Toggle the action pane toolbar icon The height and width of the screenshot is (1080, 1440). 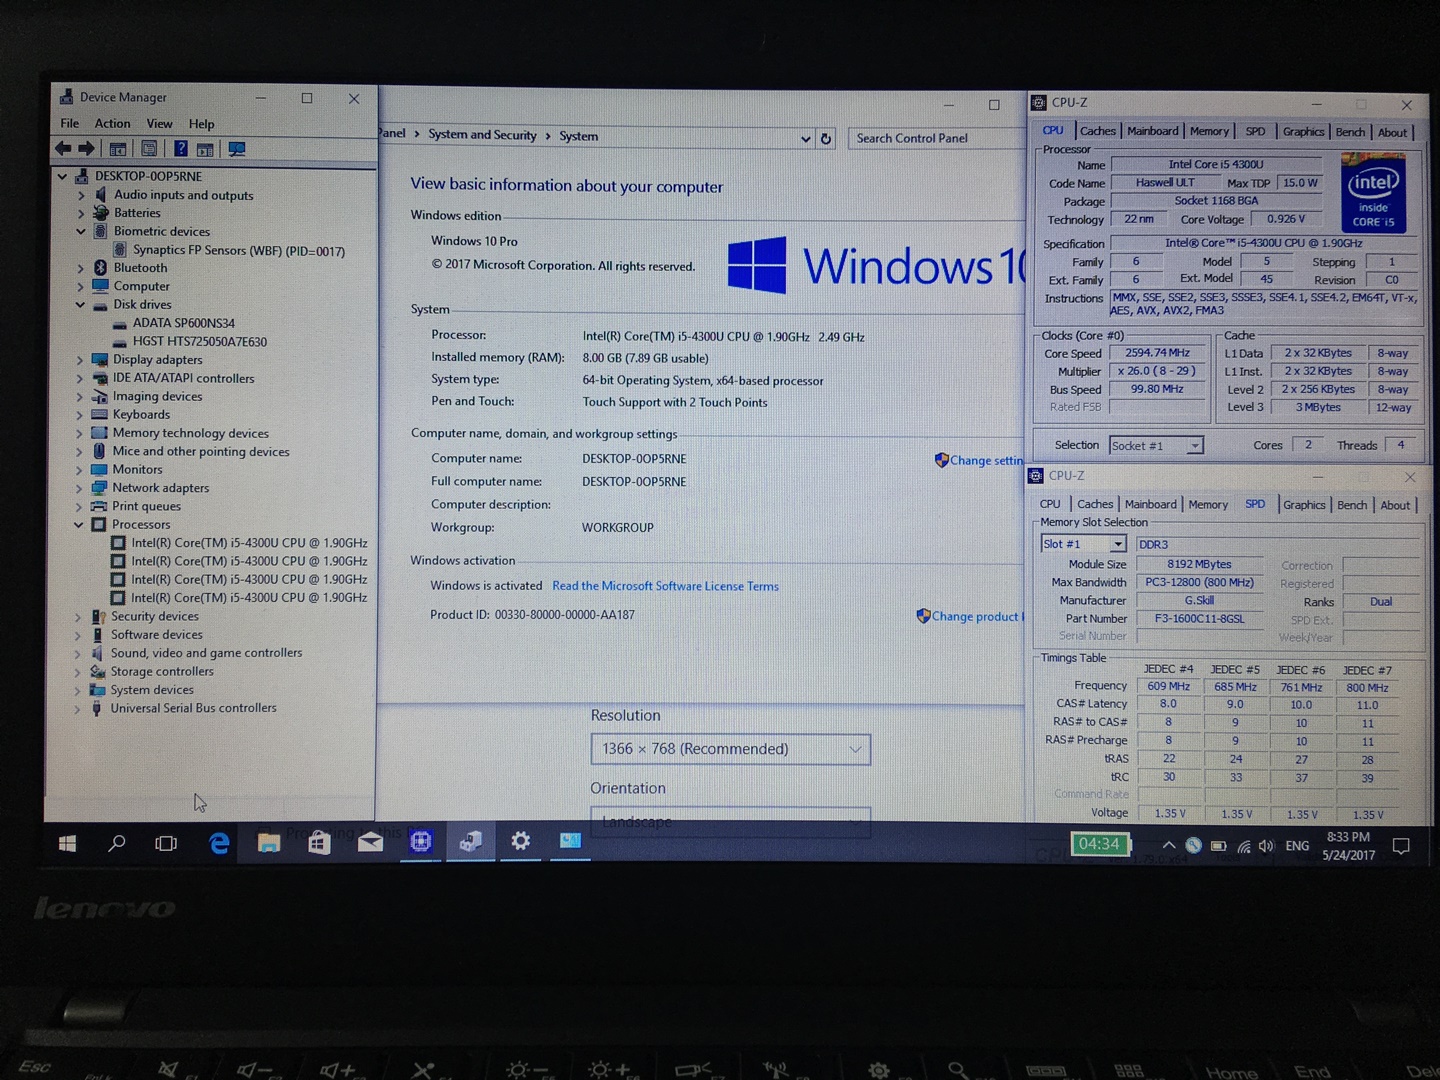click(205, 149)
